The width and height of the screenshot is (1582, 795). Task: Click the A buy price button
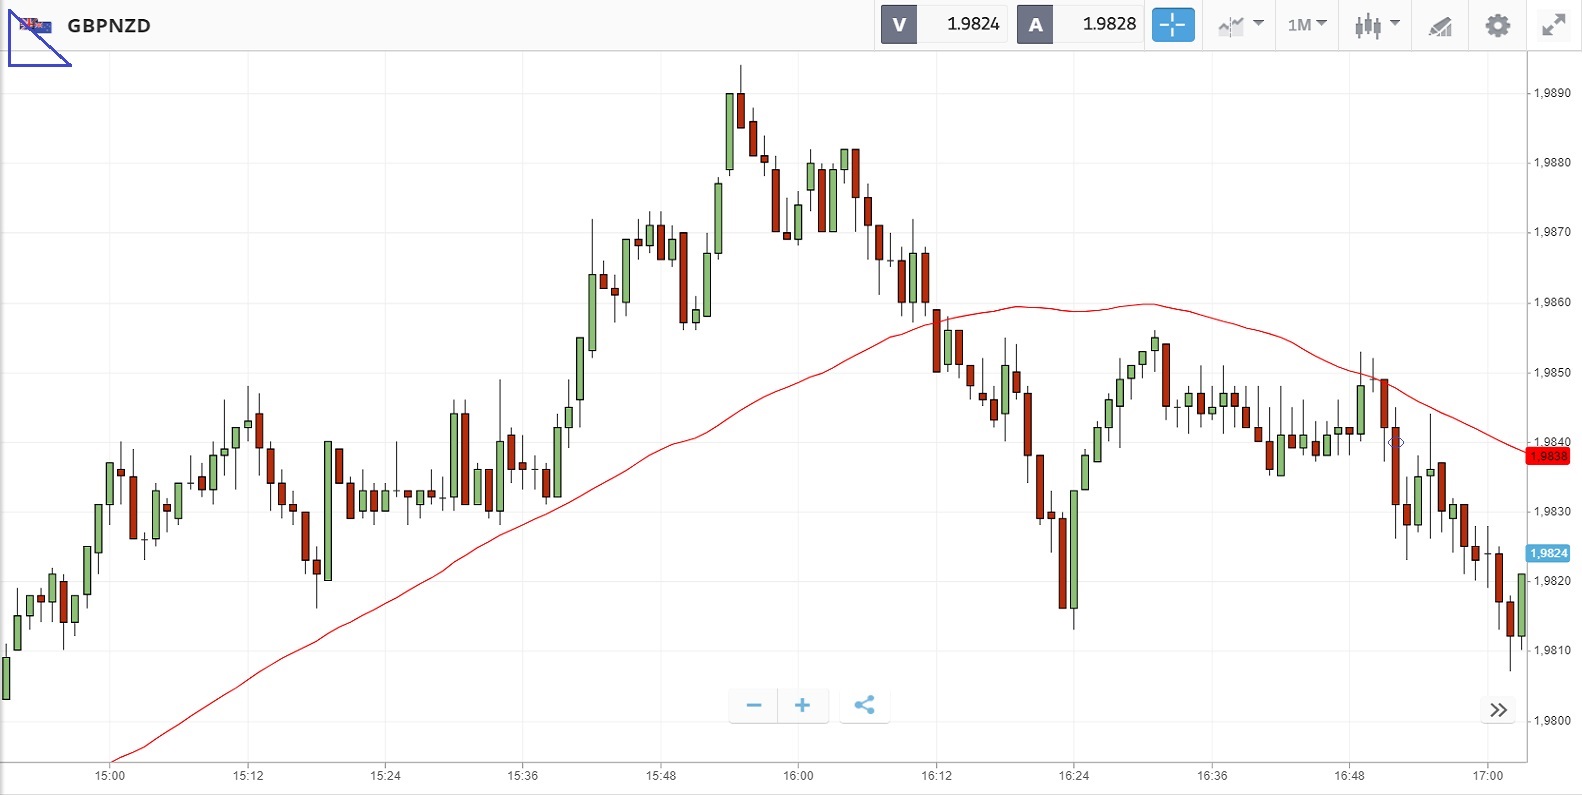(1035, 25)
